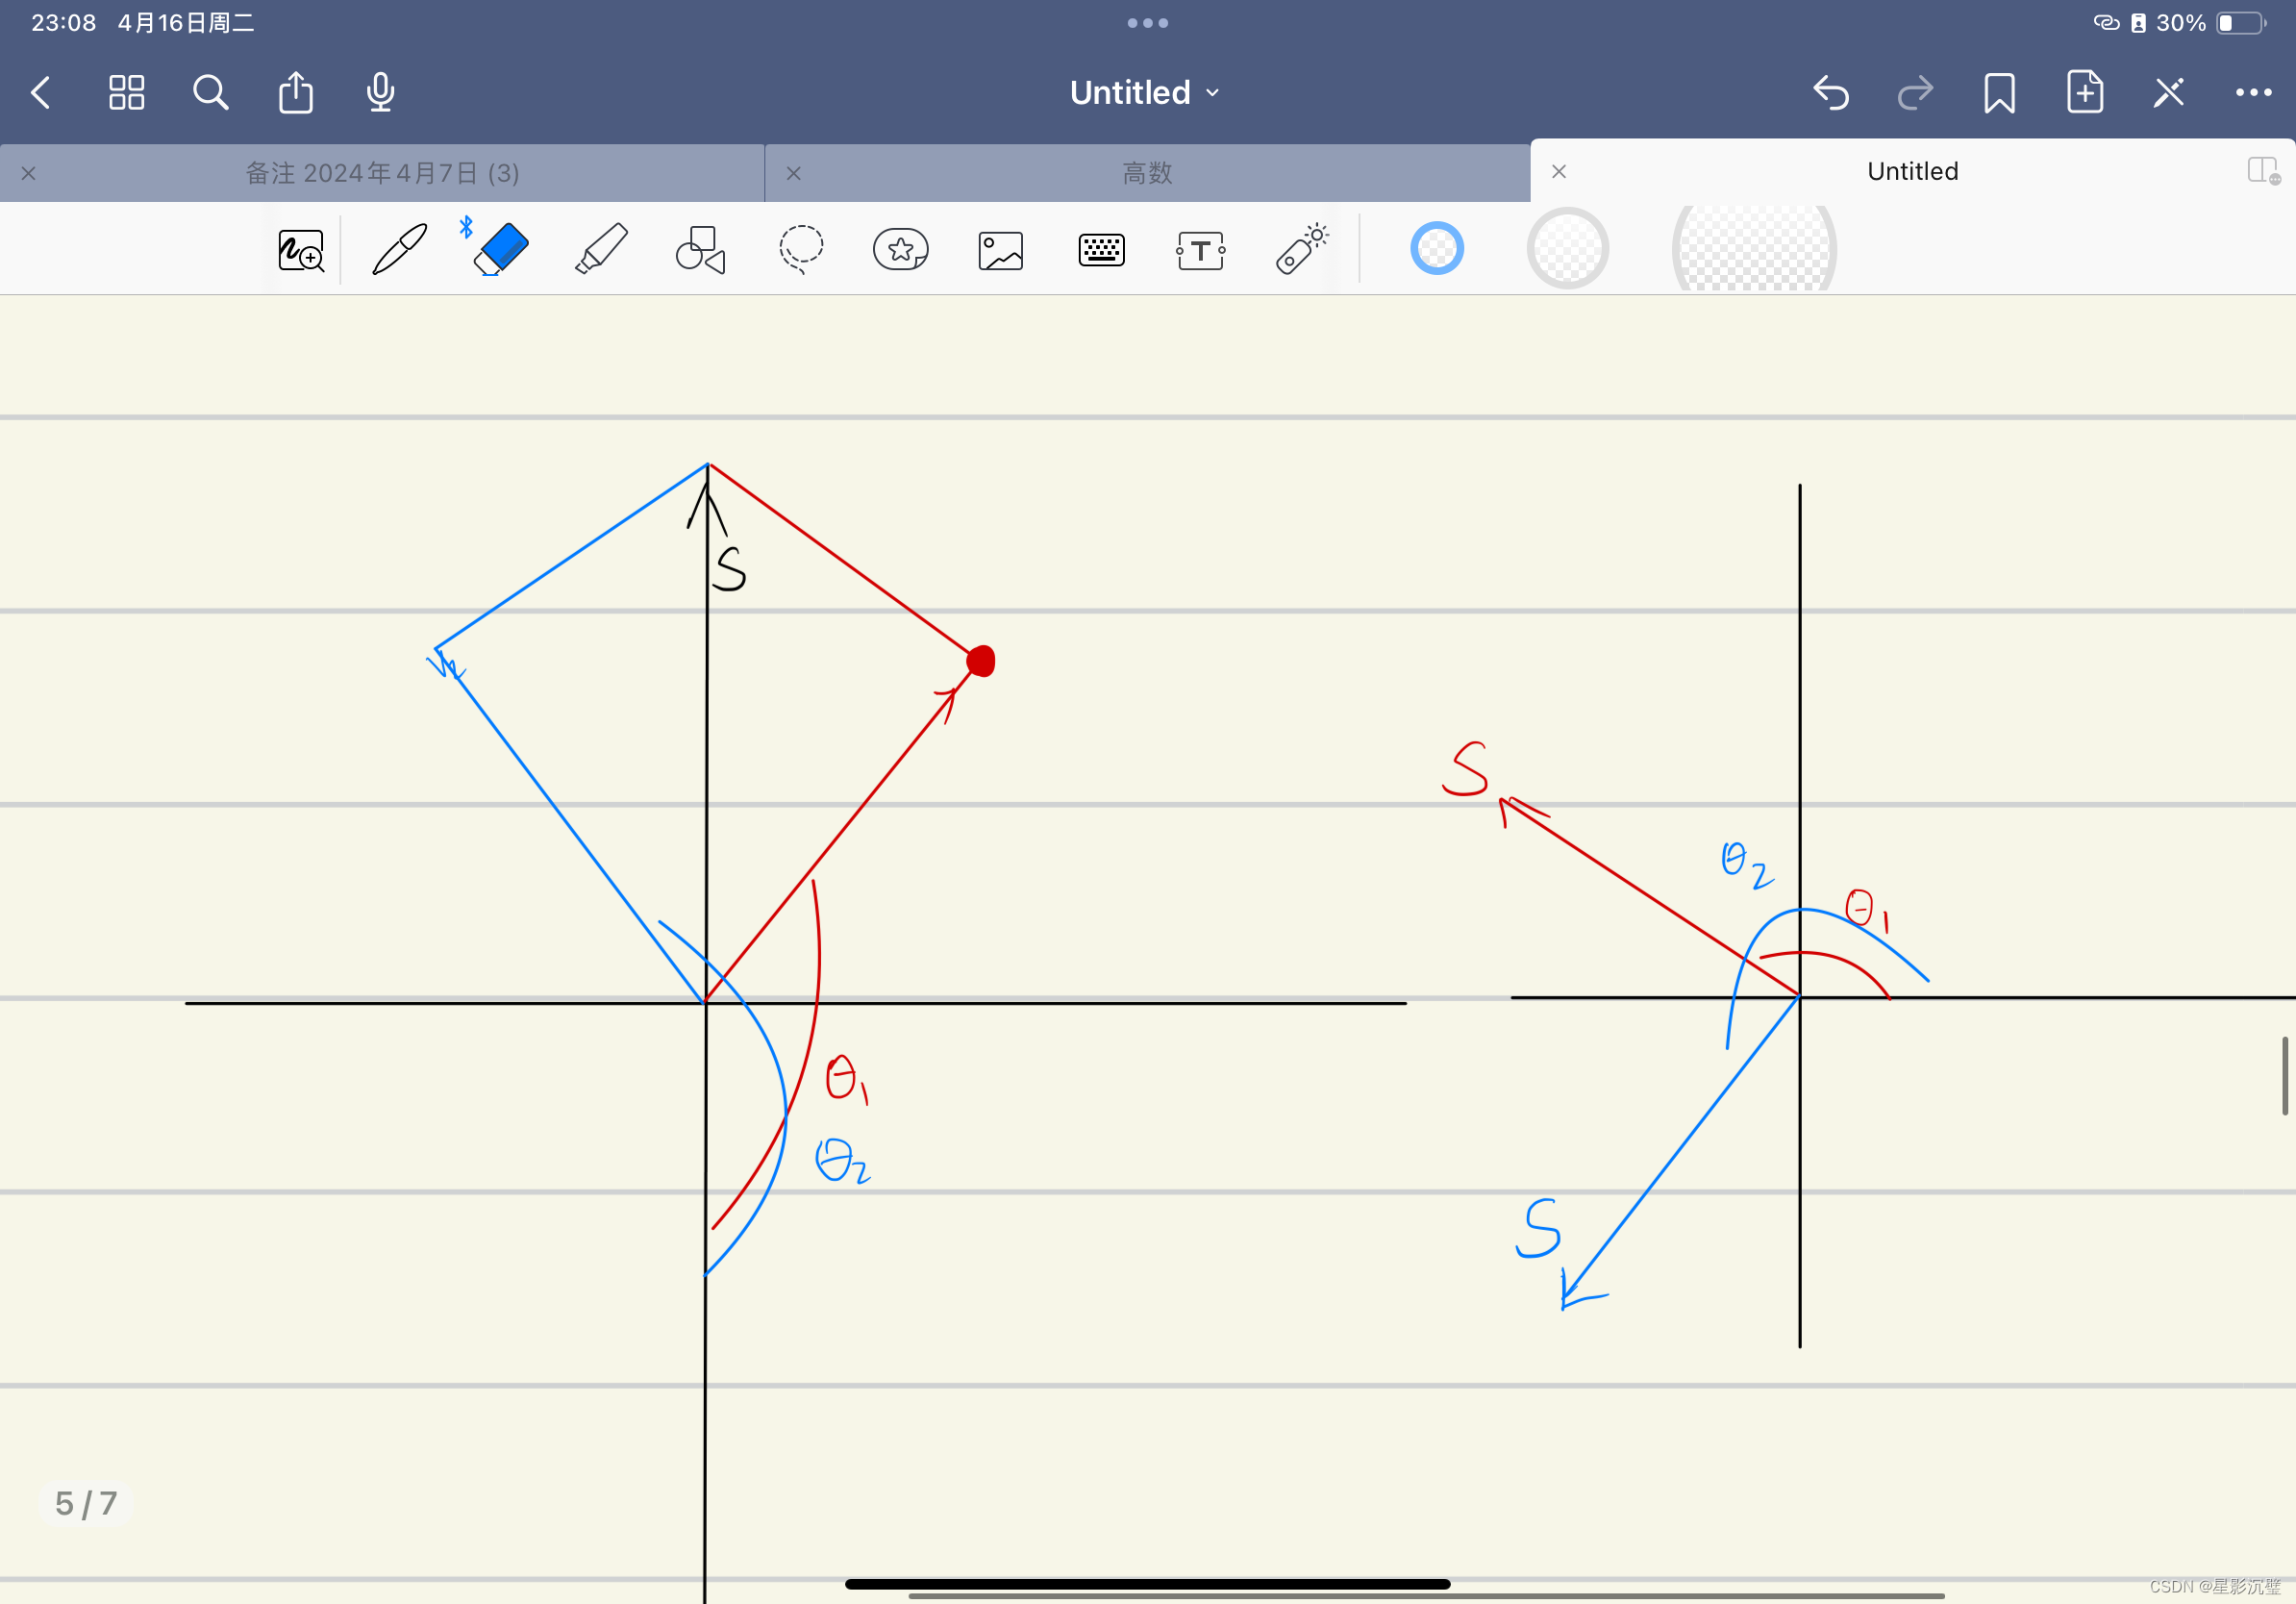The width and height of the screenshot is (2296, 1604).
Task: Select the Eraser tool
Action: (x=500, y=249)
